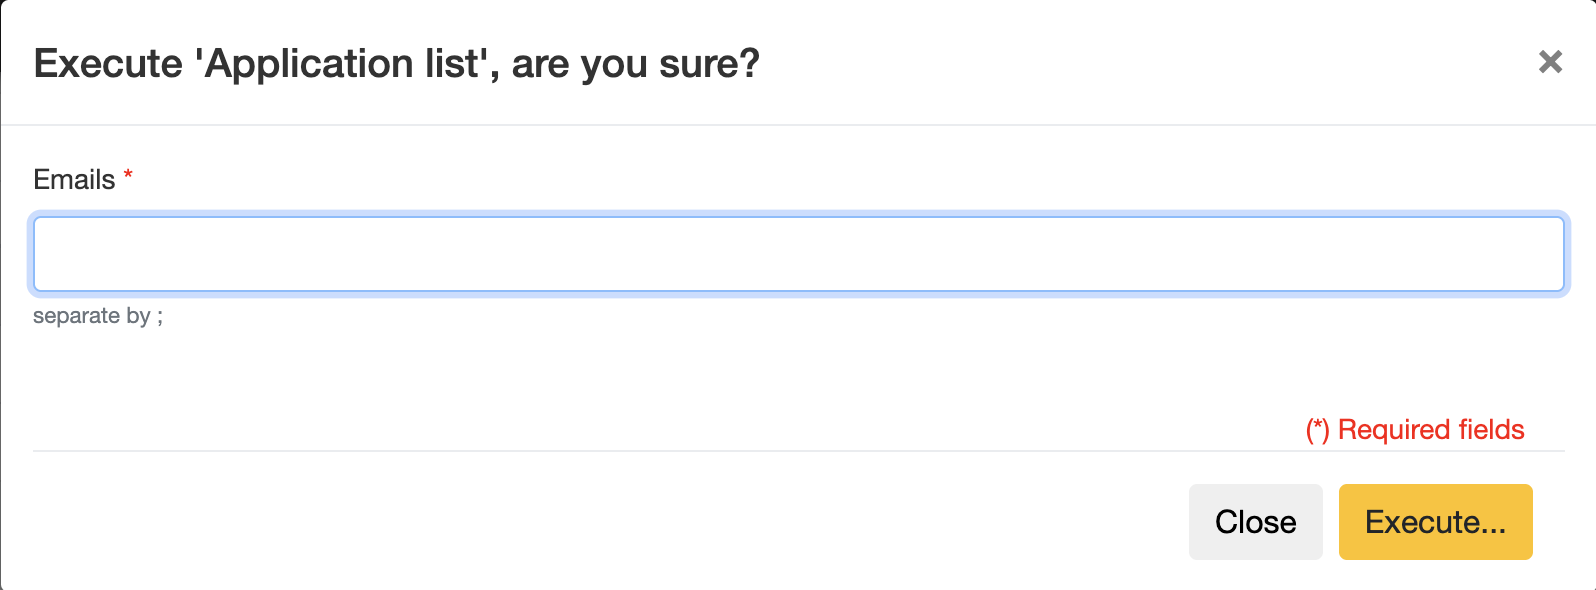Click the 'separate by ;' hint text
Image resolution: width=1596 pixels, height=590 pixels.
(x=98, y=316)
